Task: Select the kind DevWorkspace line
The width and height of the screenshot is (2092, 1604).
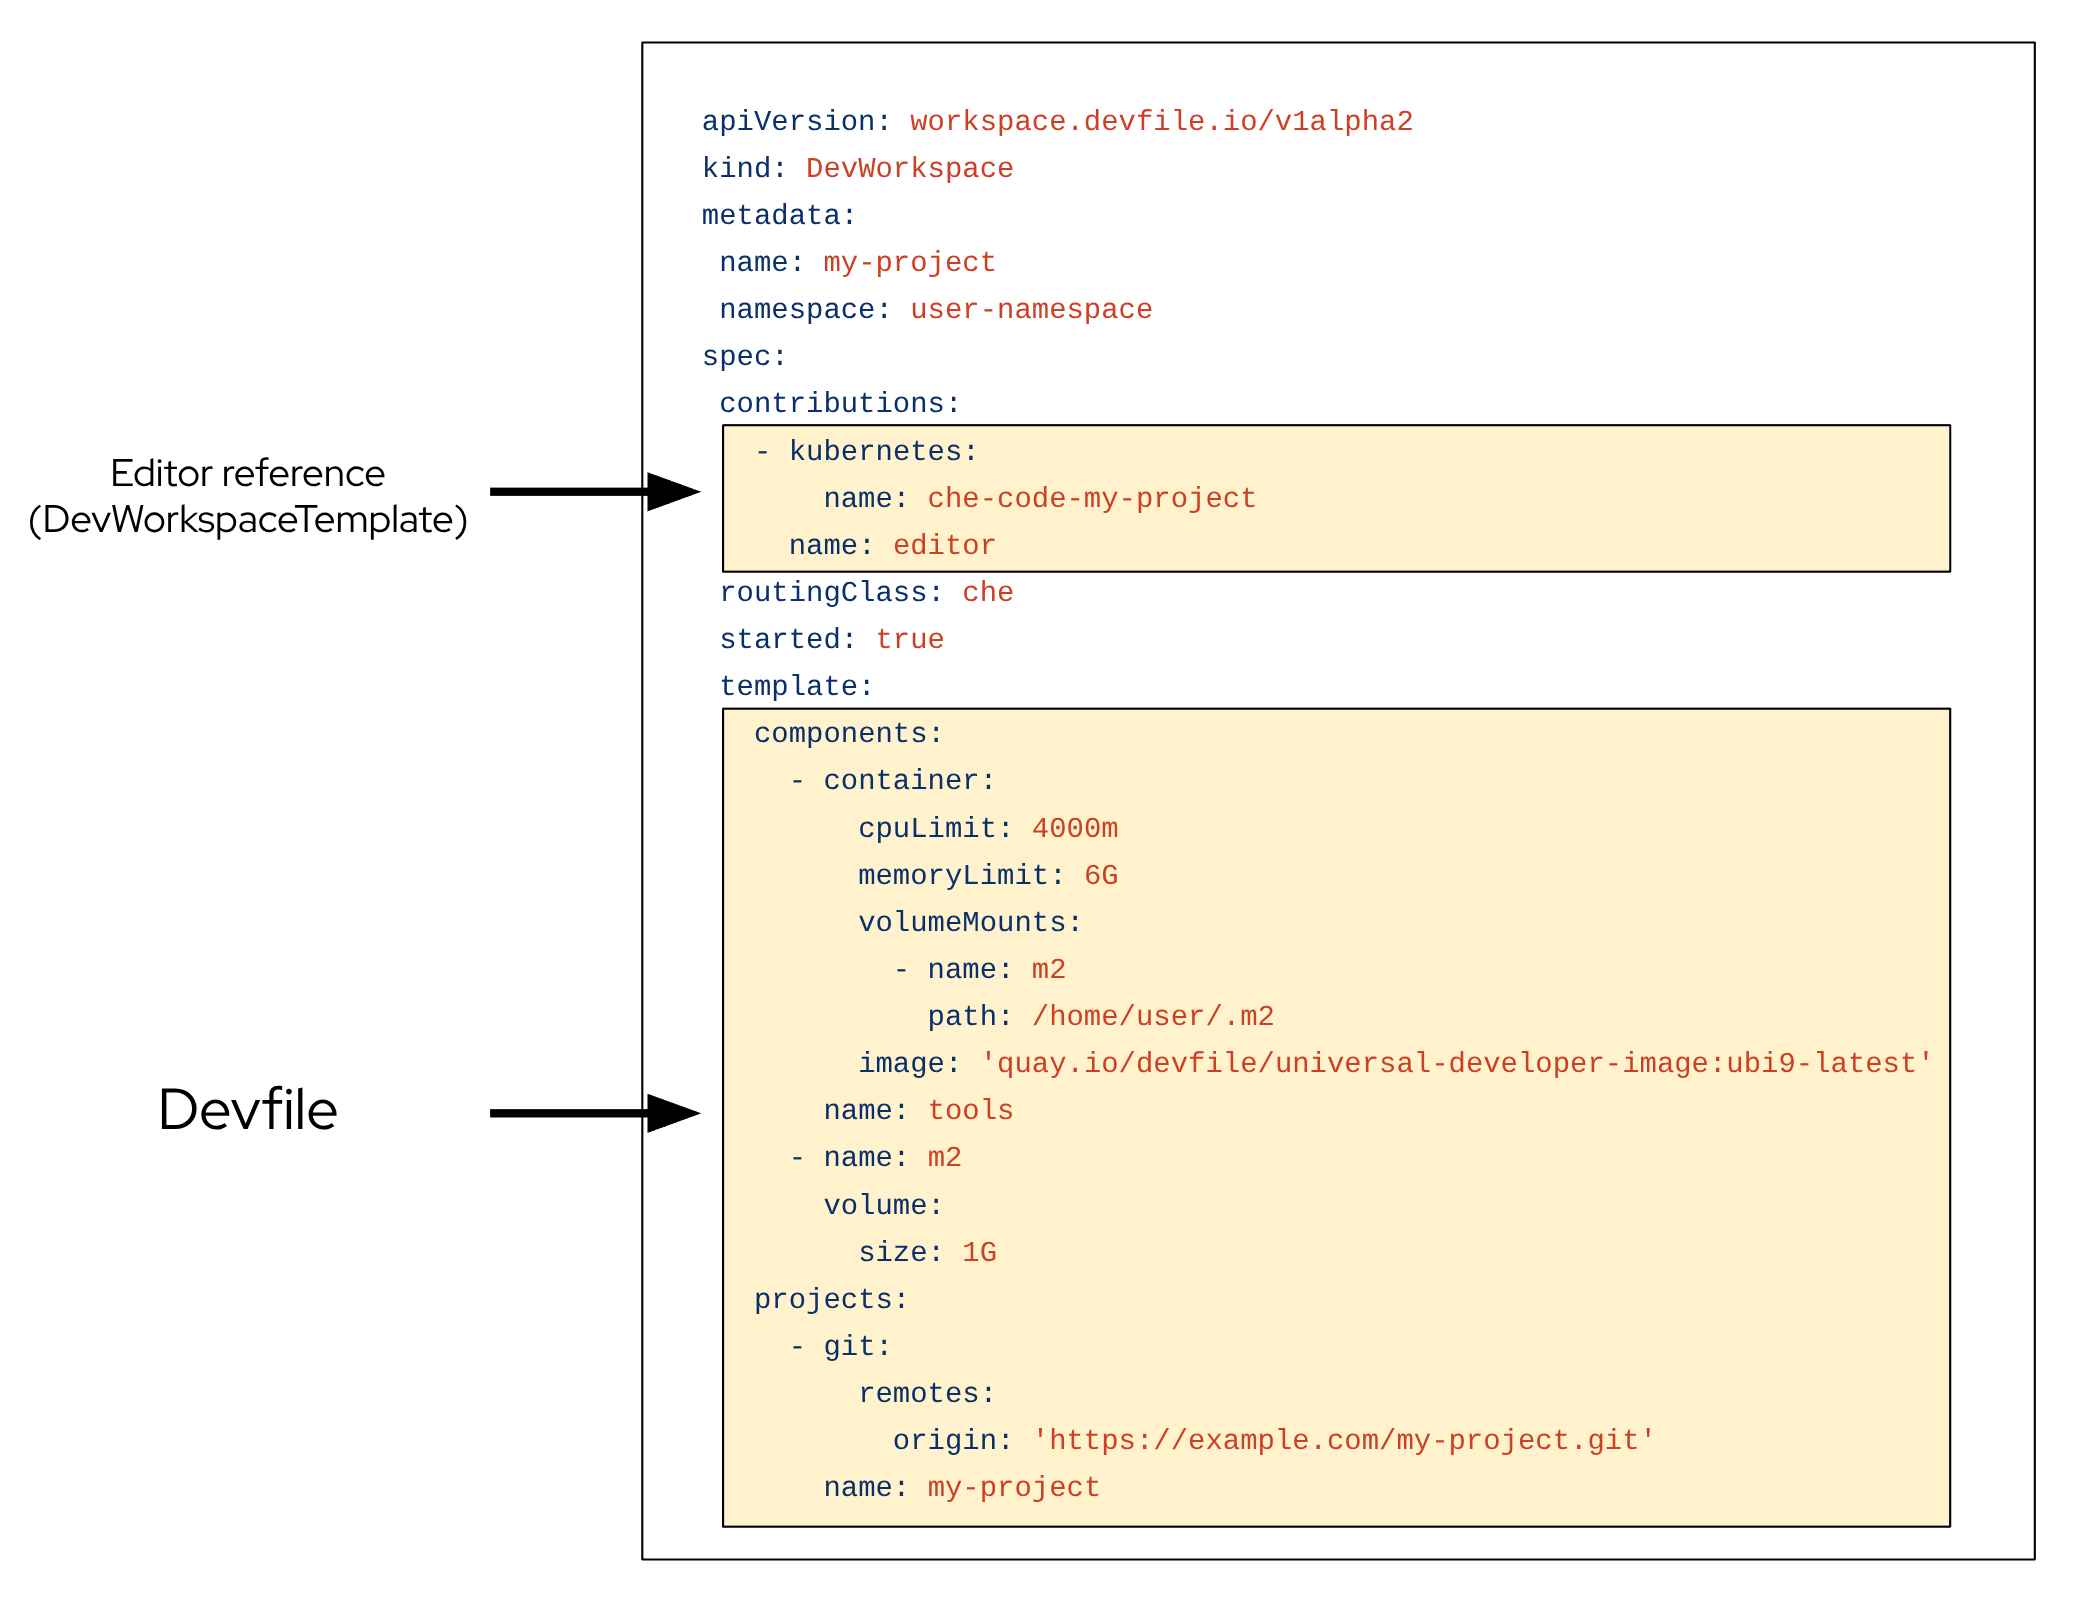Action: 855,168
